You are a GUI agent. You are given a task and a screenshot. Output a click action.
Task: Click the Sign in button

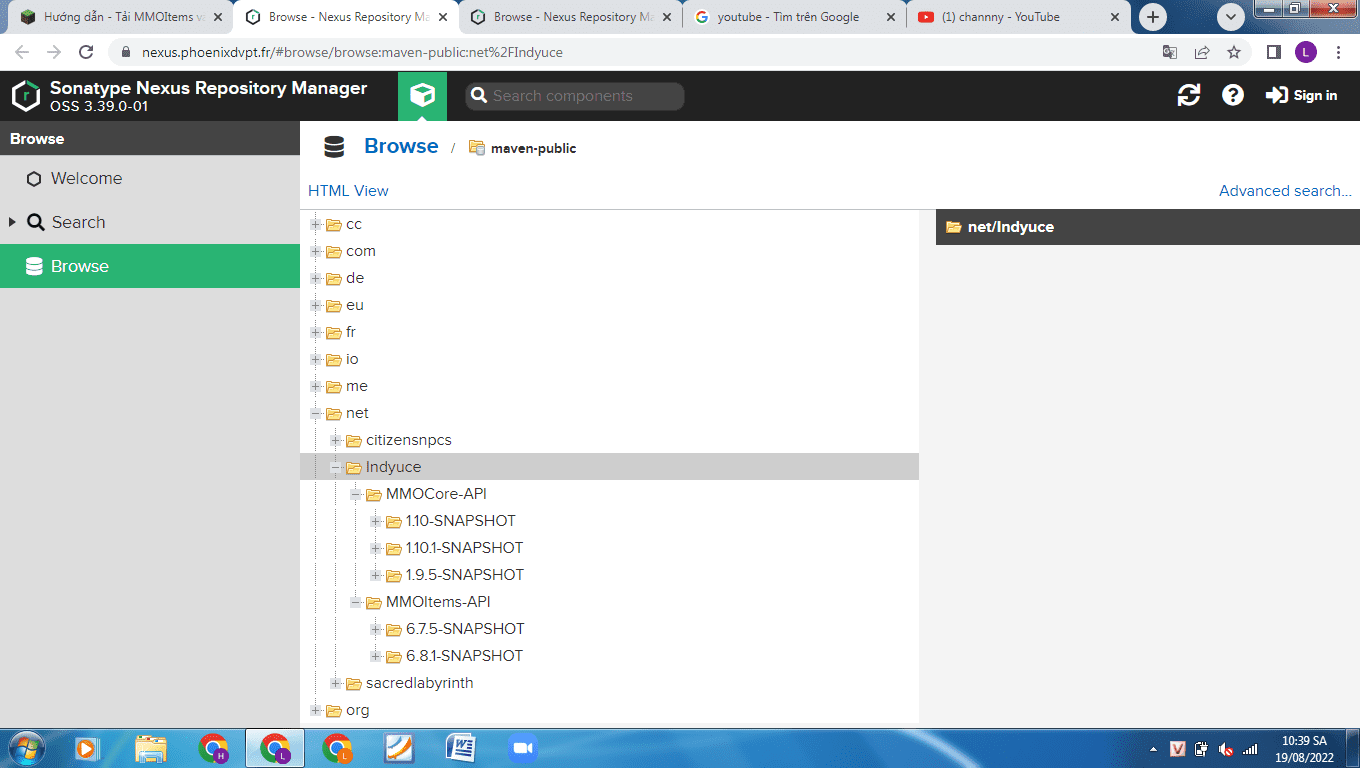[1301, 95]
